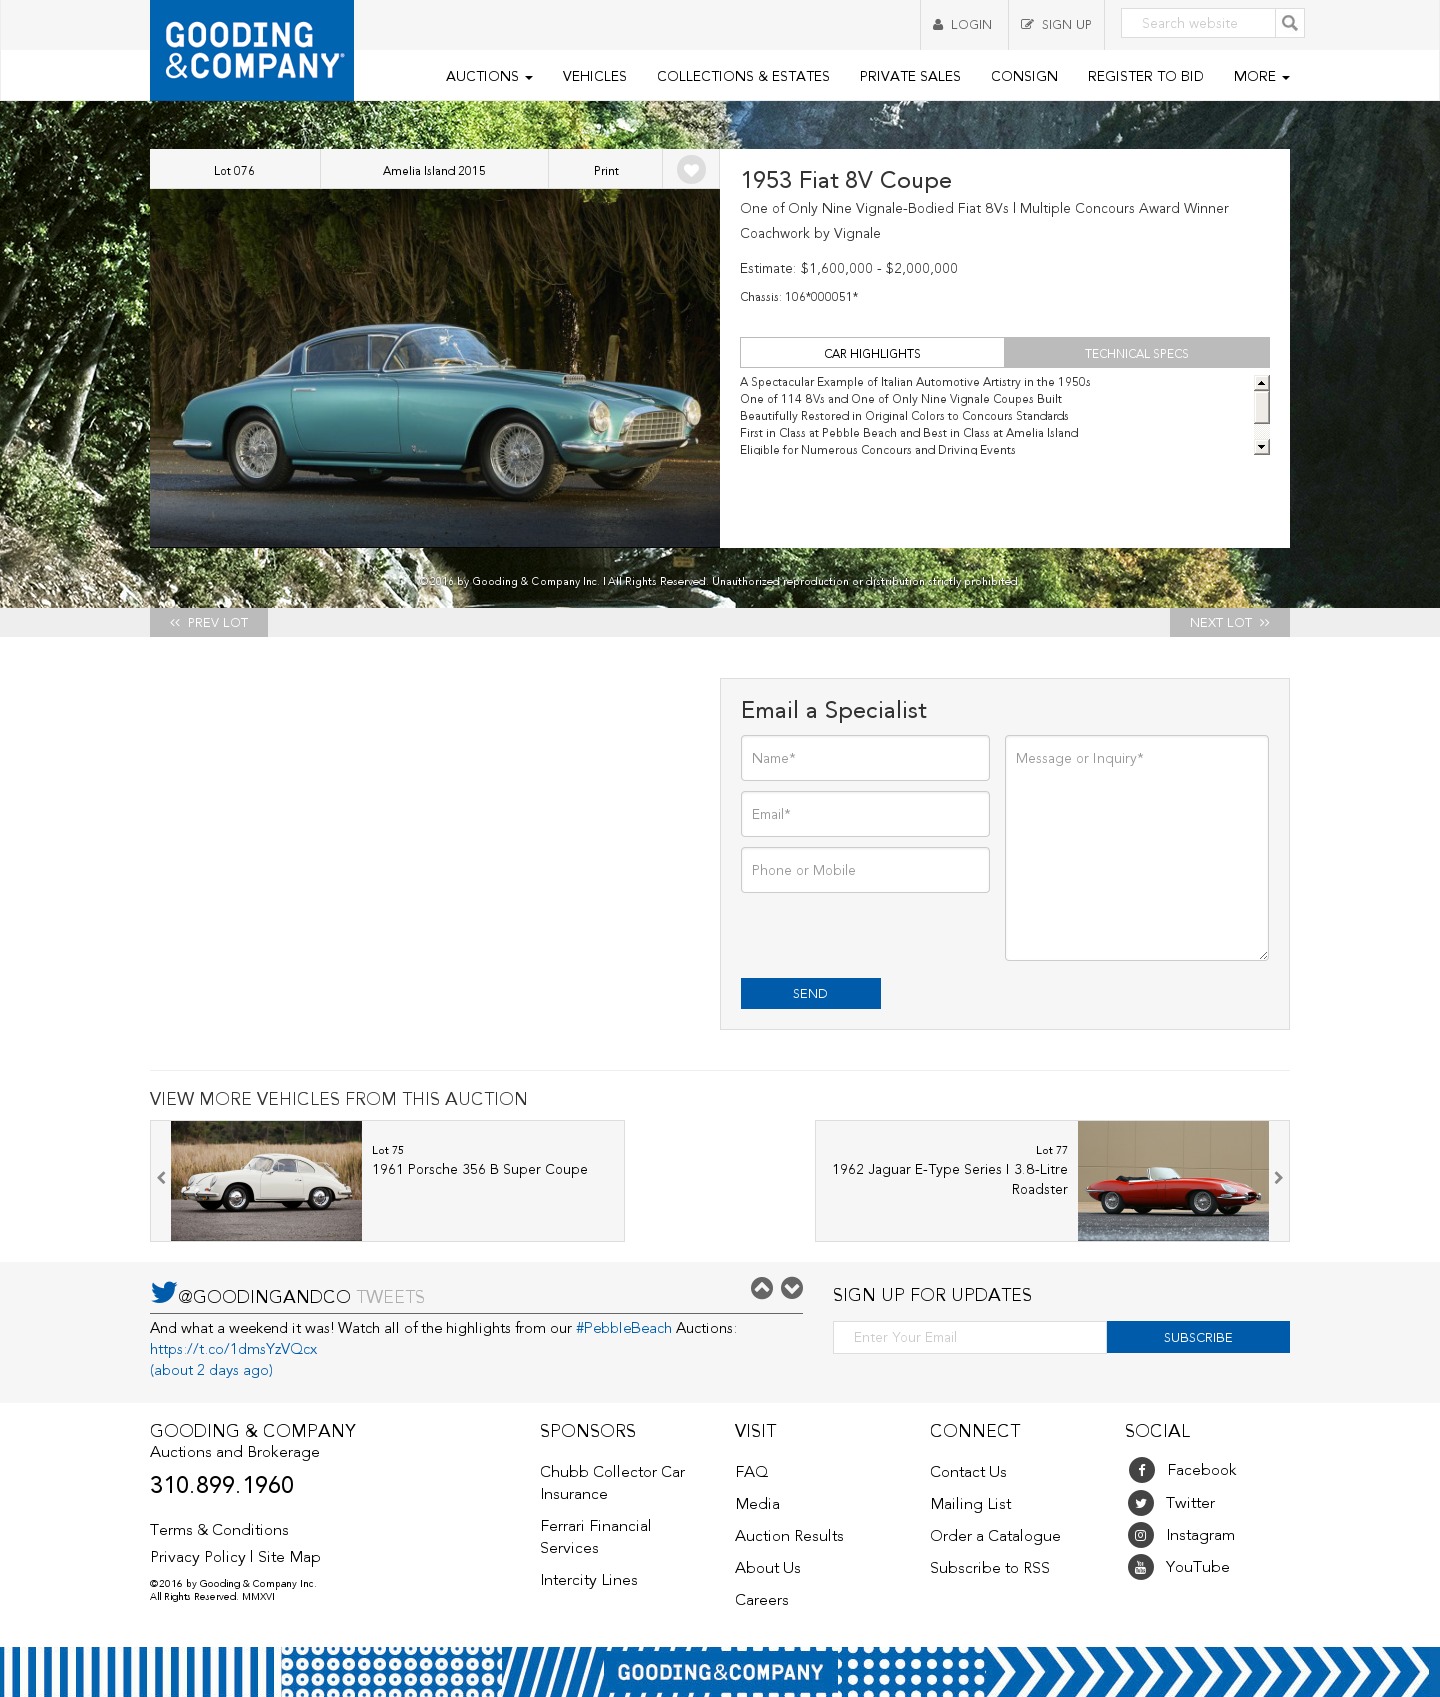This screenshot has width=1440, height=1697.
Task: Open Collections & Estates page
Action: [x=743, y=76]
